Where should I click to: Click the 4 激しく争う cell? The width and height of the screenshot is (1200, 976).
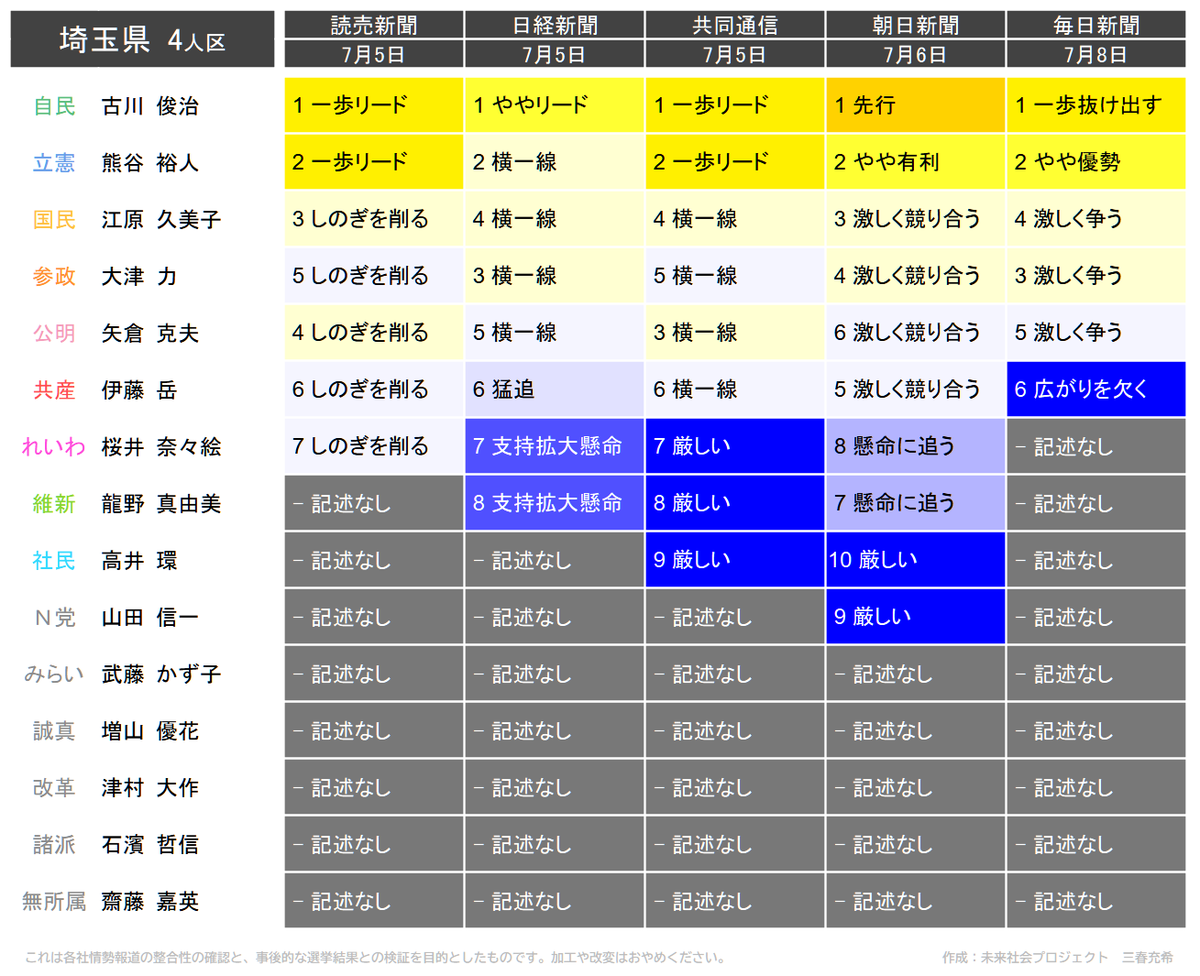pos(1097,219)
